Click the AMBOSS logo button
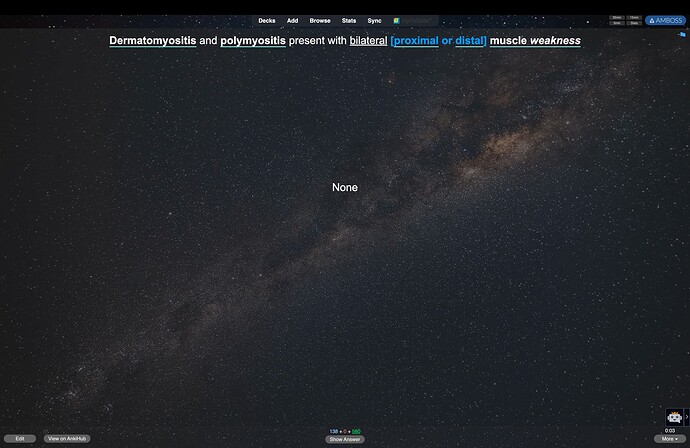This screenshot has height=448, width=690. [665, 20]
